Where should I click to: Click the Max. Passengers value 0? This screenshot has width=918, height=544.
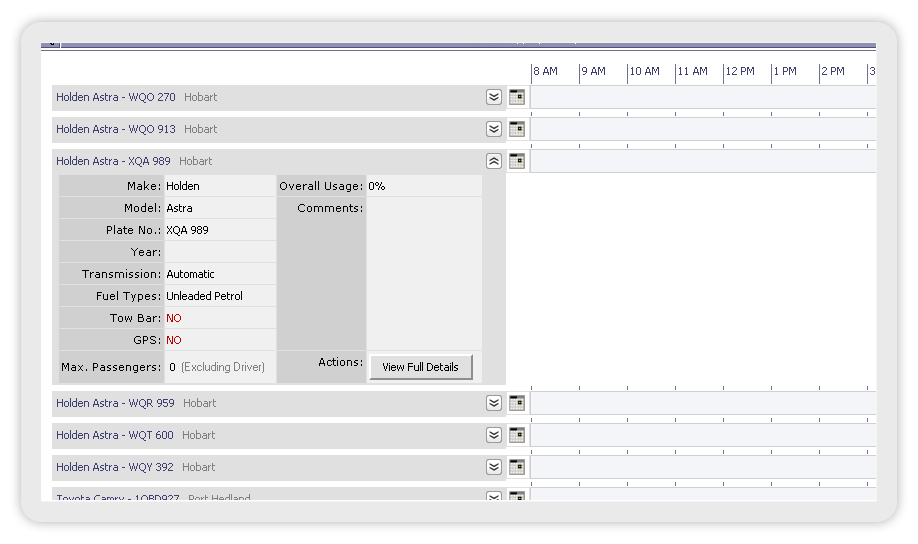click(x=172, y=367)
